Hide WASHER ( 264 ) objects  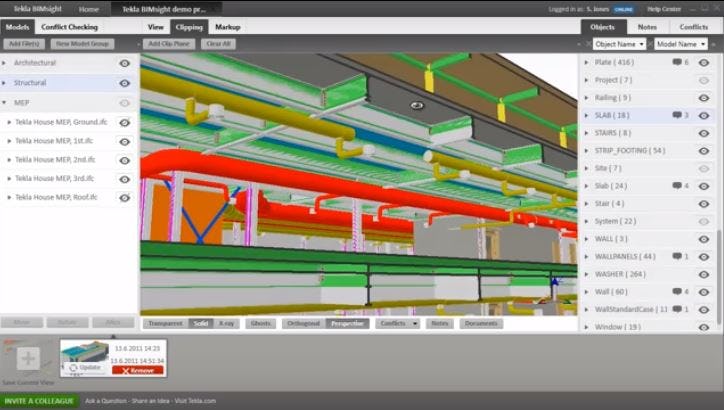[x=704, y=275]
